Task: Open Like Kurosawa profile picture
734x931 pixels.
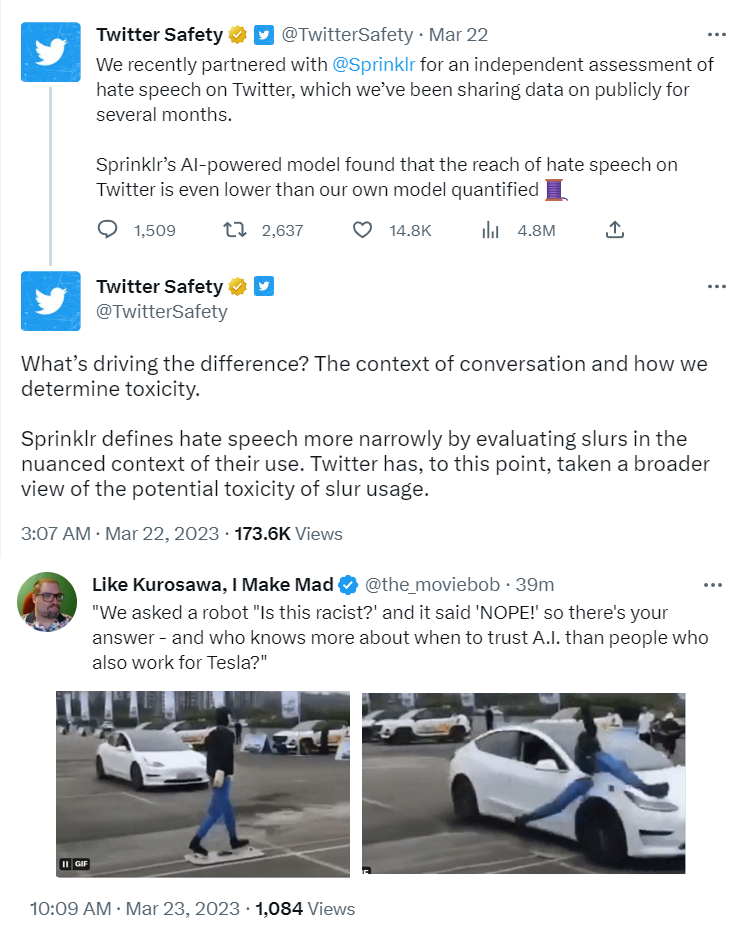Action: point(48,602)
